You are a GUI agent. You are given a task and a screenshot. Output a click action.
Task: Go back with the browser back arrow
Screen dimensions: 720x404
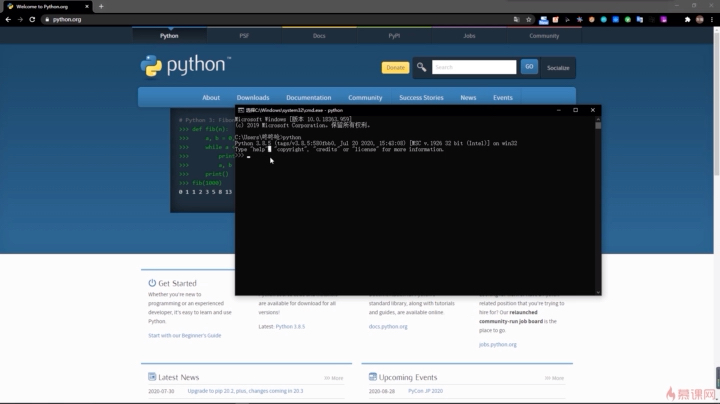point(8,19)
